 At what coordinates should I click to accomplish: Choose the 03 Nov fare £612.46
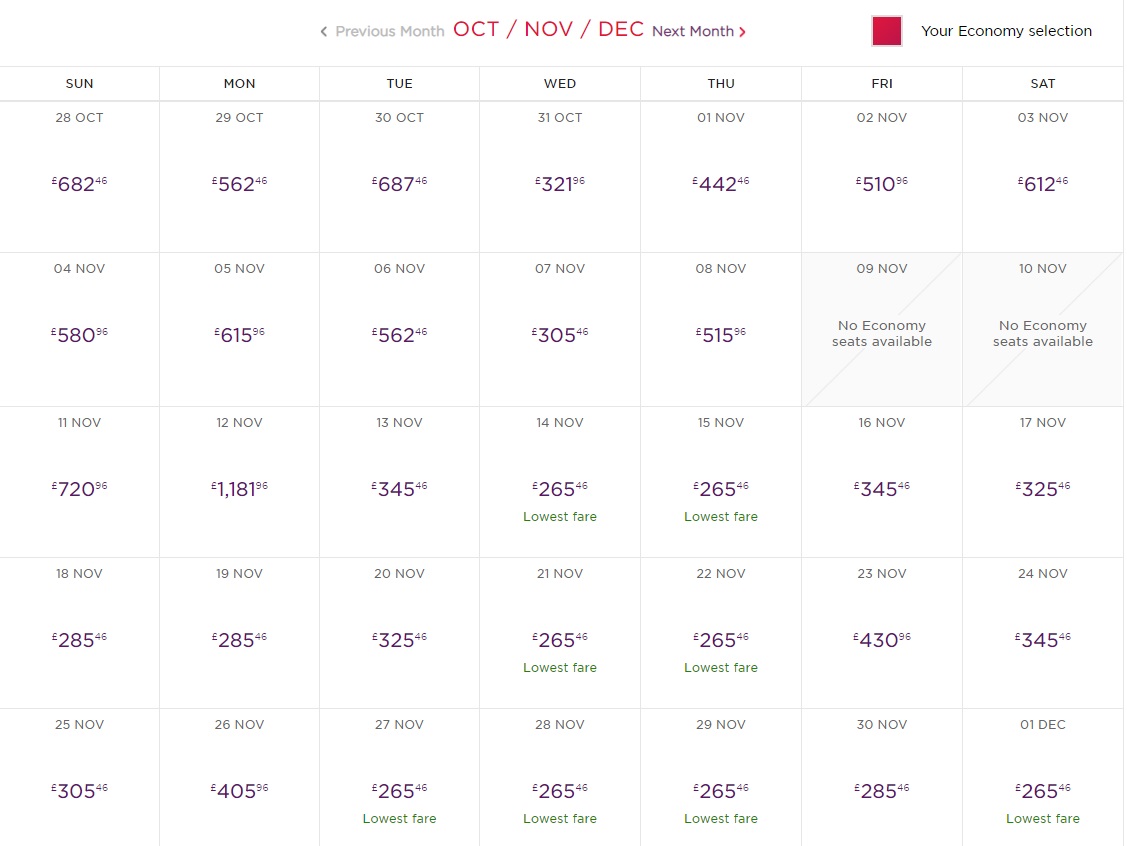tap(1042, 184)
